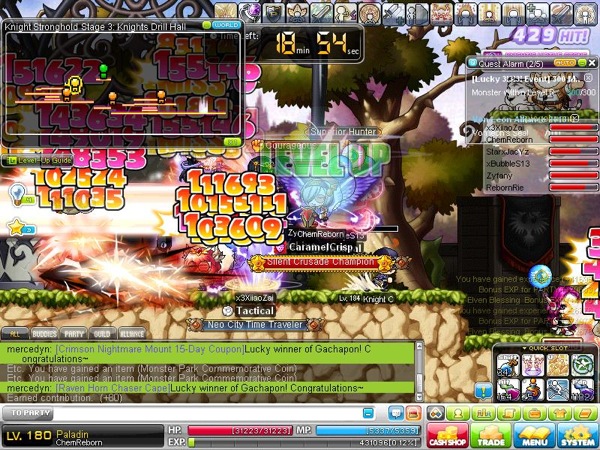
Task: Open the quest scroll icon
Action: click(x=509, y=413)
